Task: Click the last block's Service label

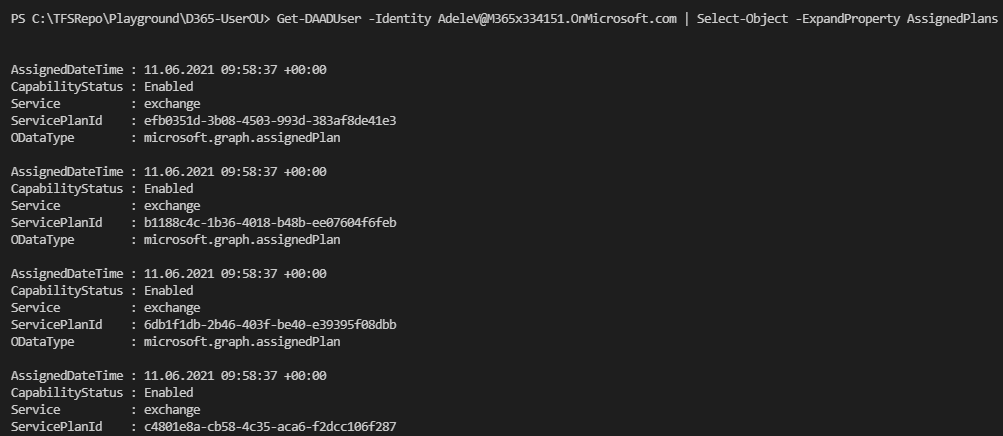Action: click(35, 410)
